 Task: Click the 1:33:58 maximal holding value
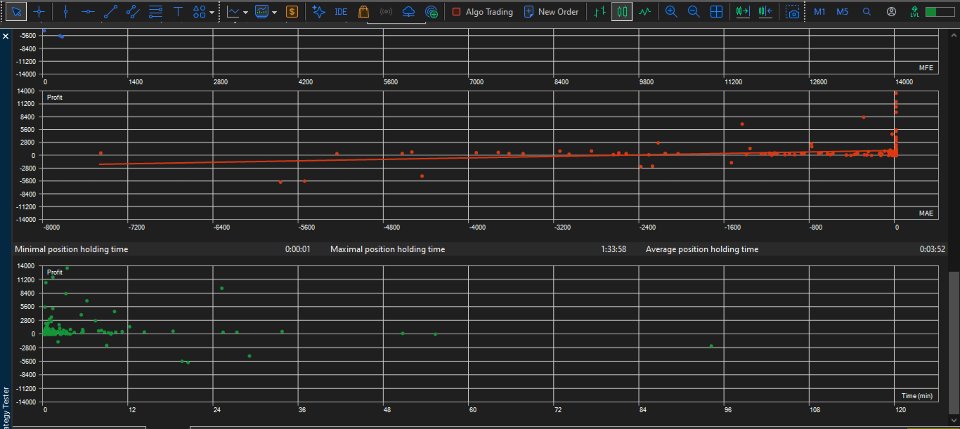click(x=613, y=250)
